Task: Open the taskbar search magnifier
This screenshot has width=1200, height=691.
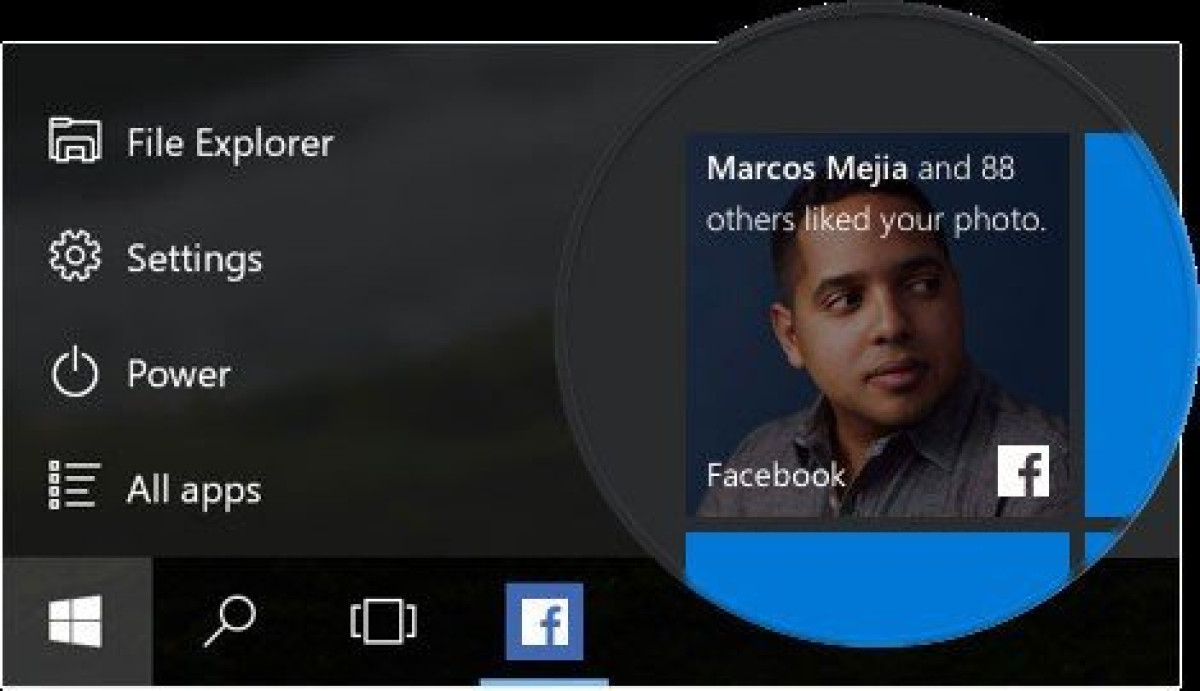Action: pyautogui.click(x=229, y=622)
